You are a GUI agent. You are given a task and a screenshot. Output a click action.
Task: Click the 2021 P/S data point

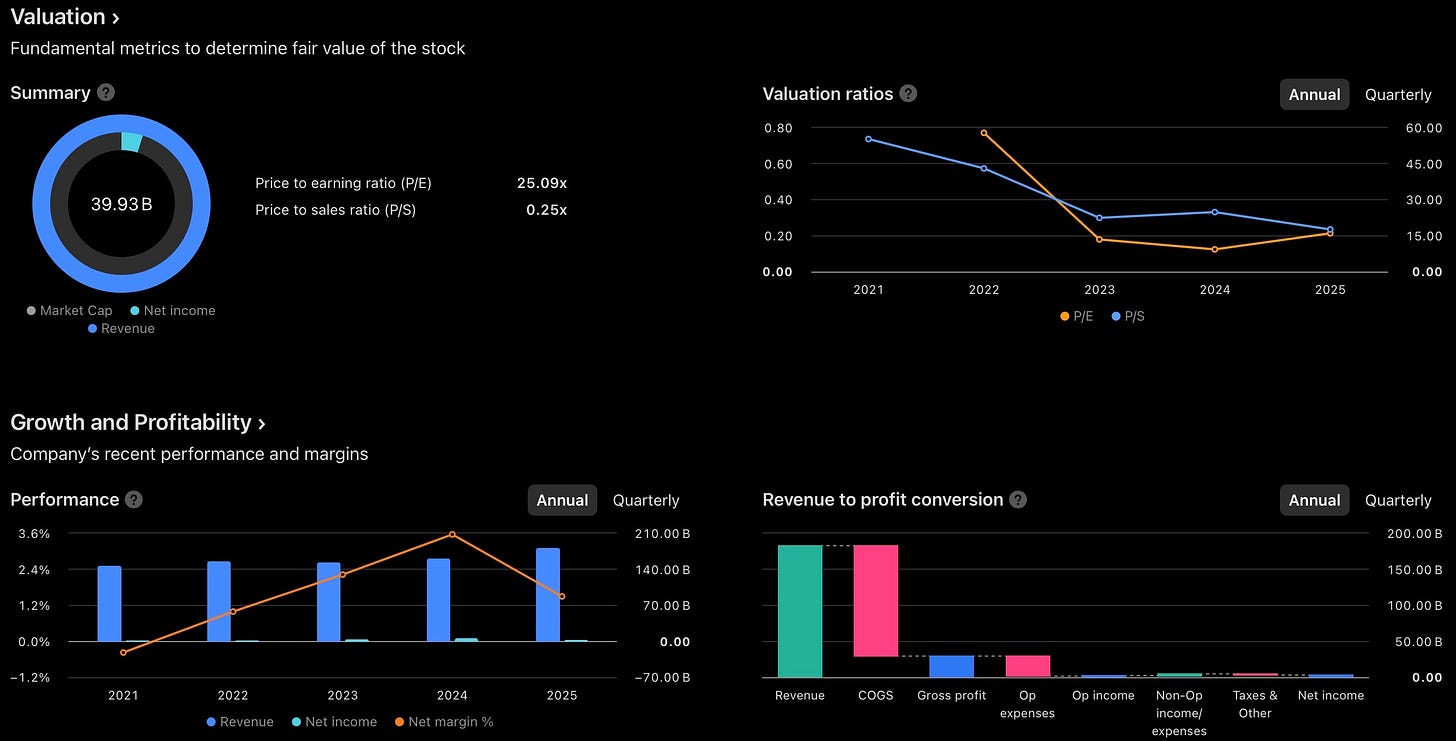tap(868, 139)
